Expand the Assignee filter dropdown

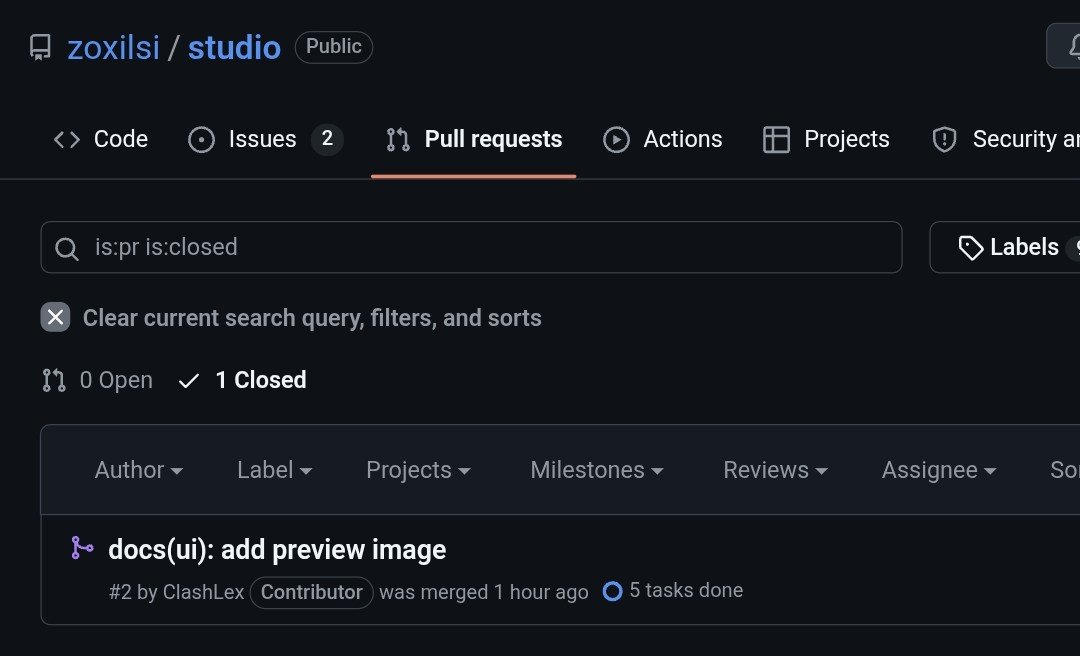coord(939,470)
